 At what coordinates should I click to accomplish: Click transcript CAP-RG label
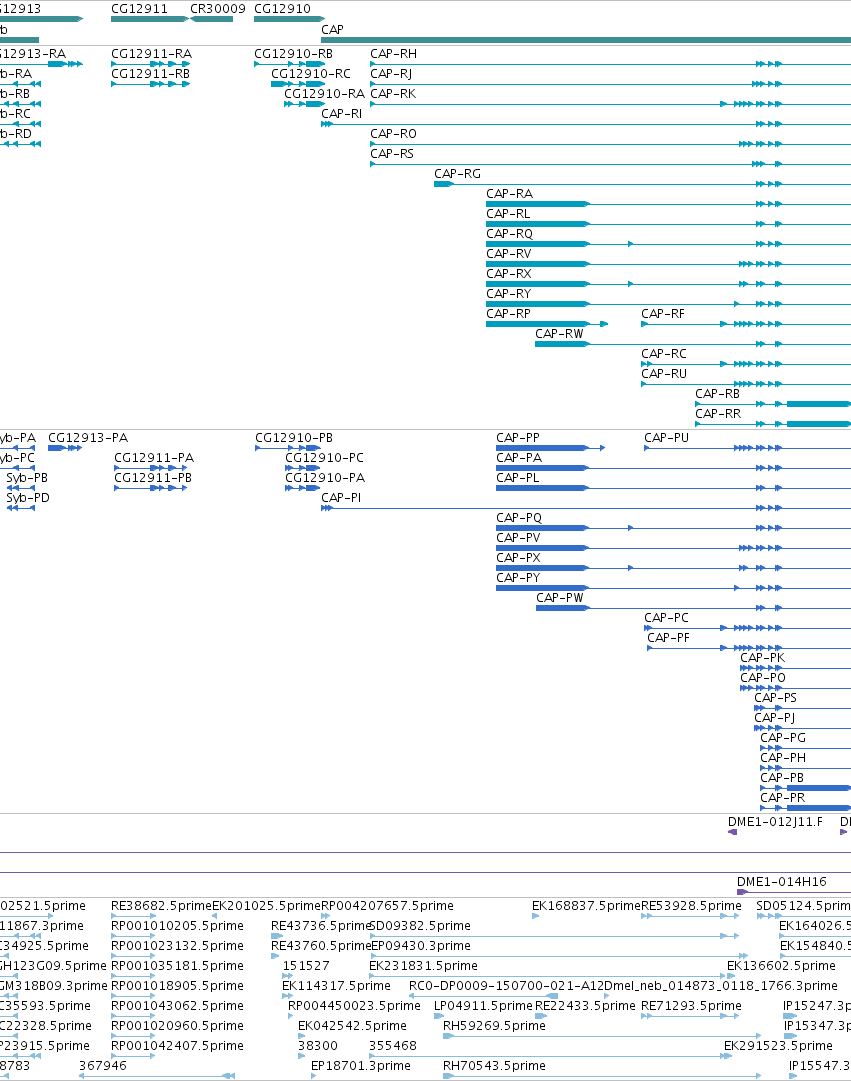pos(457,174)
